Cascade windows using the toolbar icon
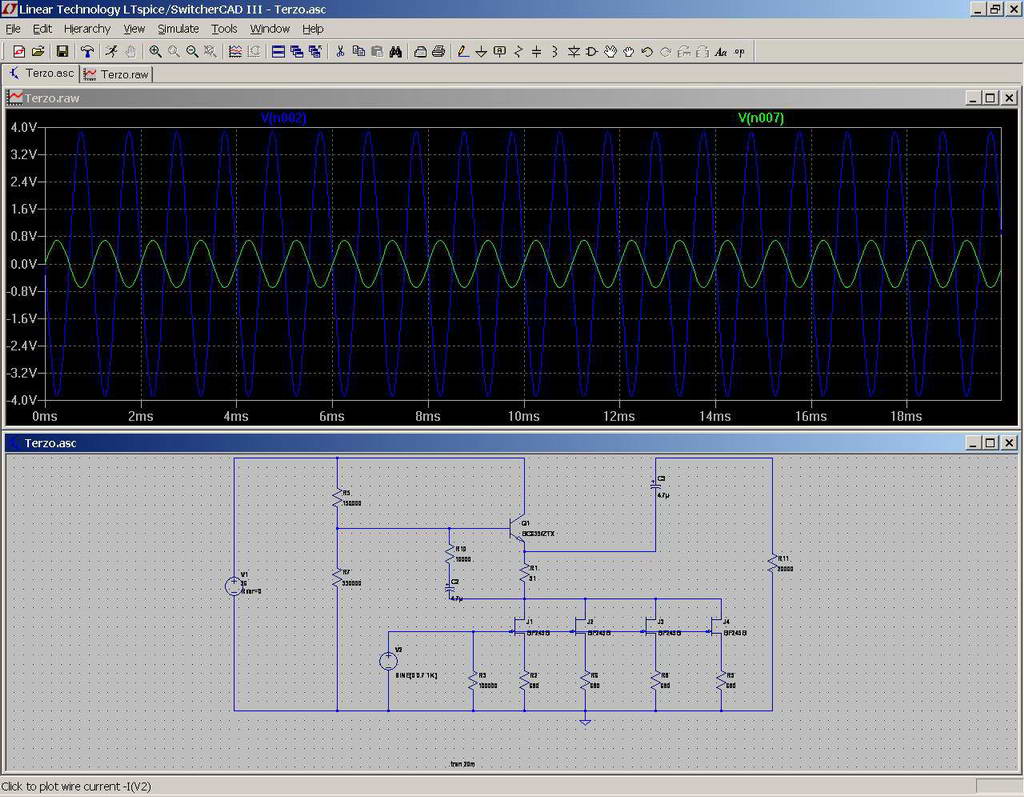 coord(296,52)
